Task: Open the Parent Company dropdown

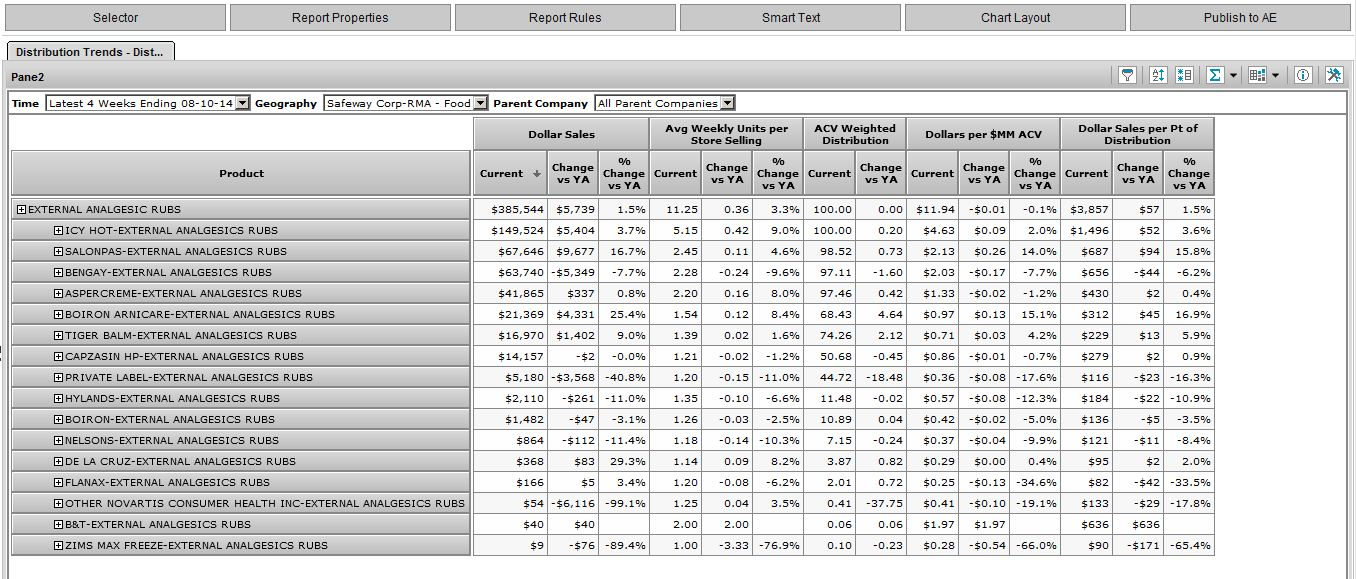Action: pyautogui.click(x=727, y=103)
